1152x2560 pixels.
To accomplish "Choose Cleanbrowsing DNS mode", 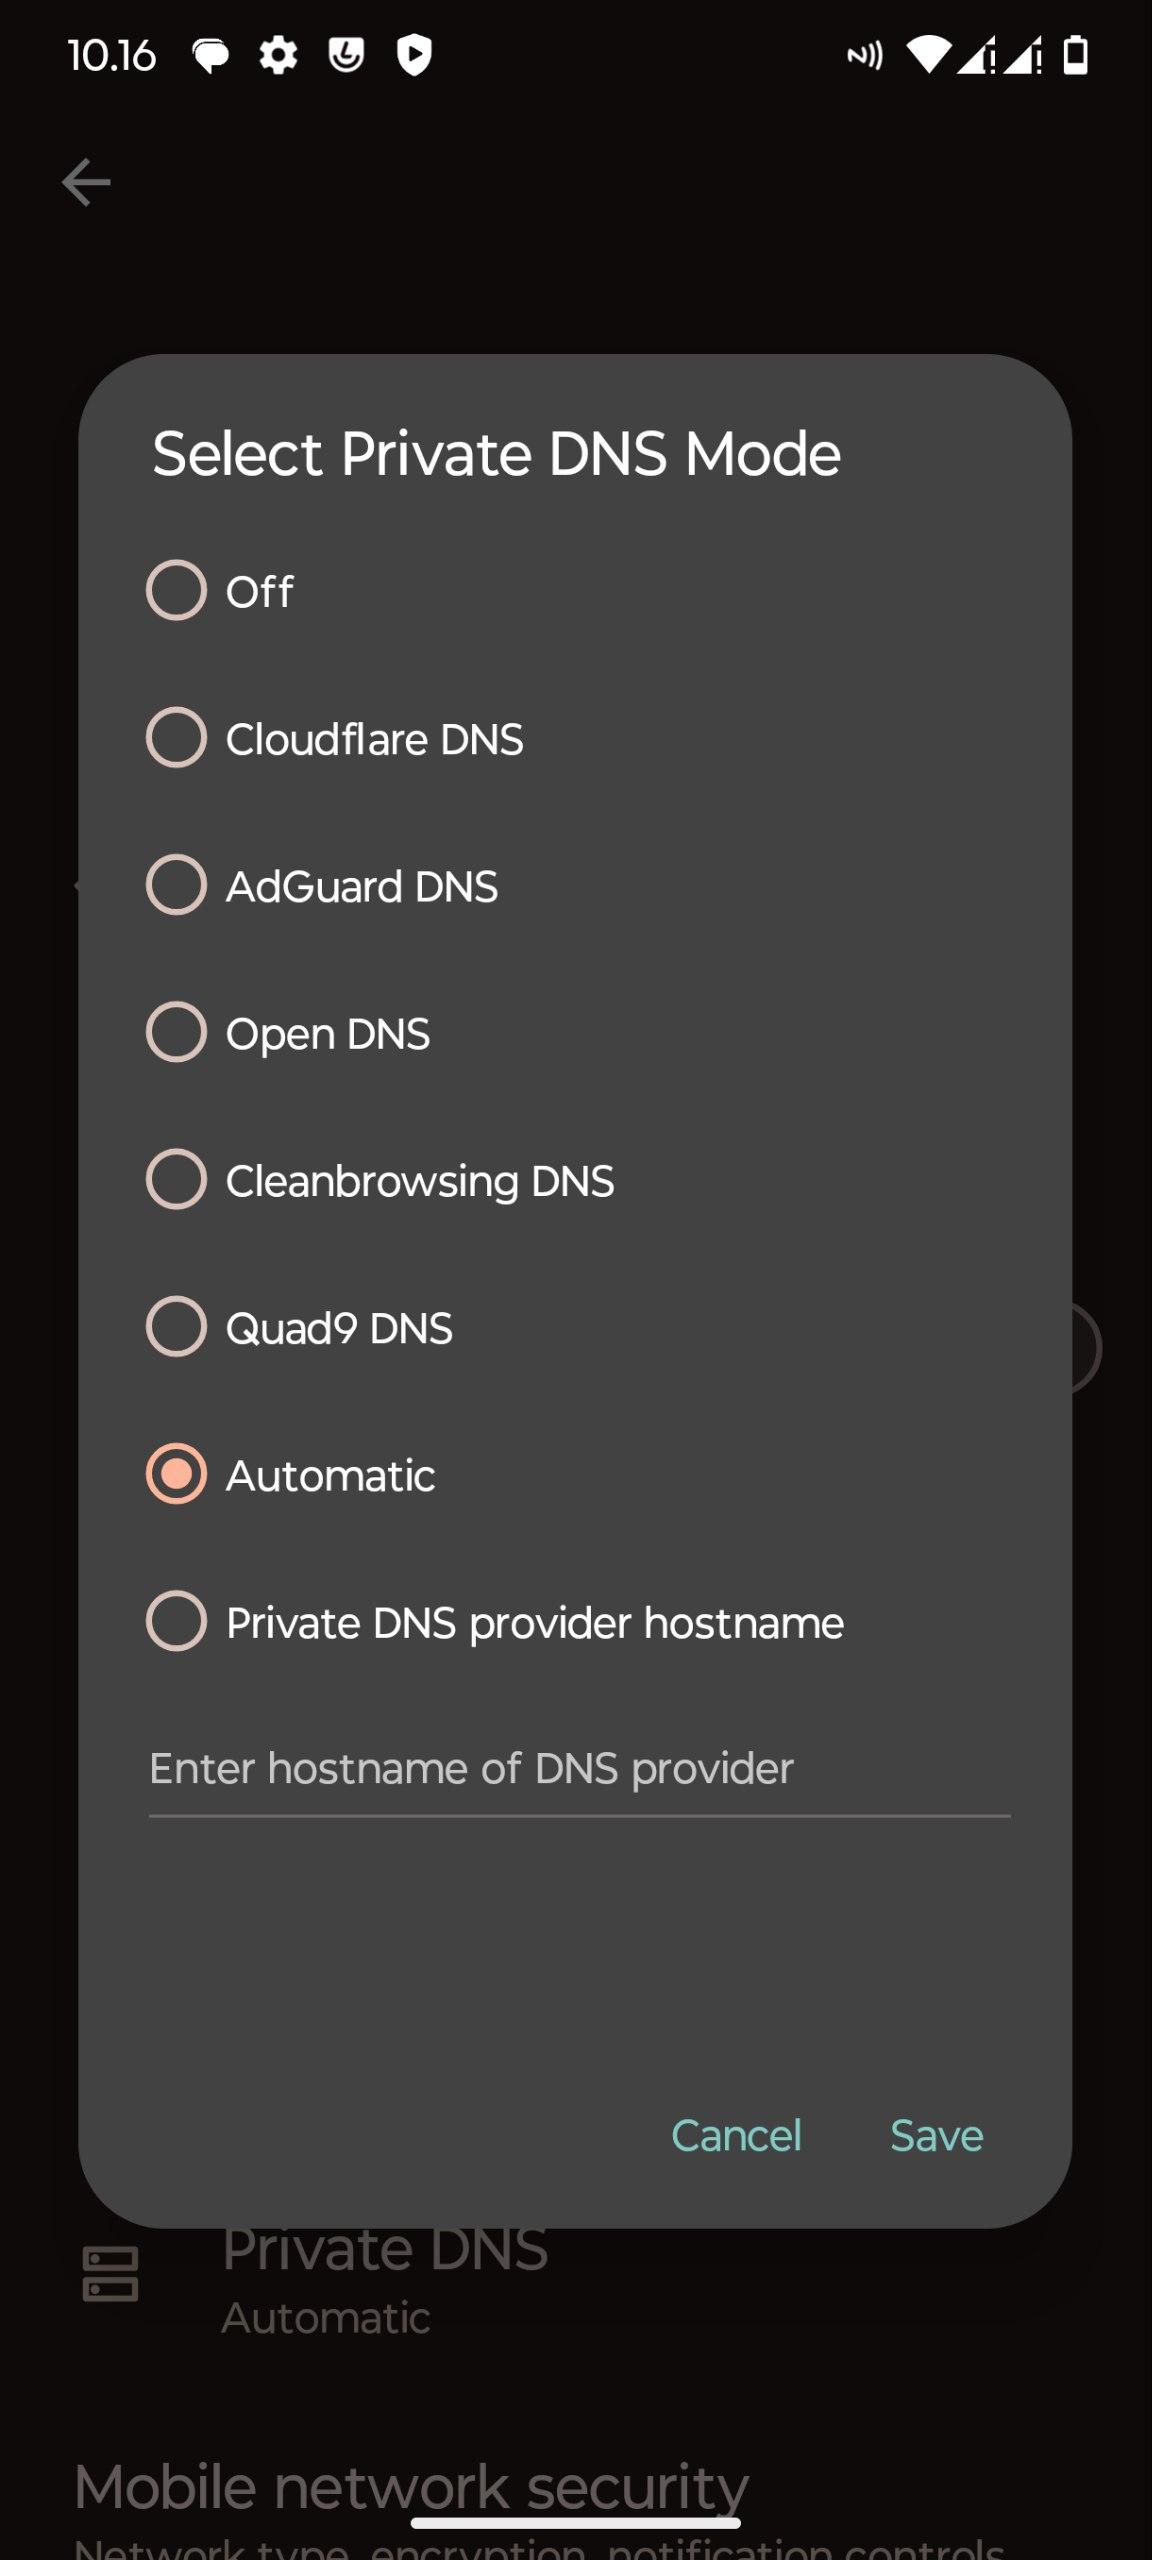I will point(177,1179).
